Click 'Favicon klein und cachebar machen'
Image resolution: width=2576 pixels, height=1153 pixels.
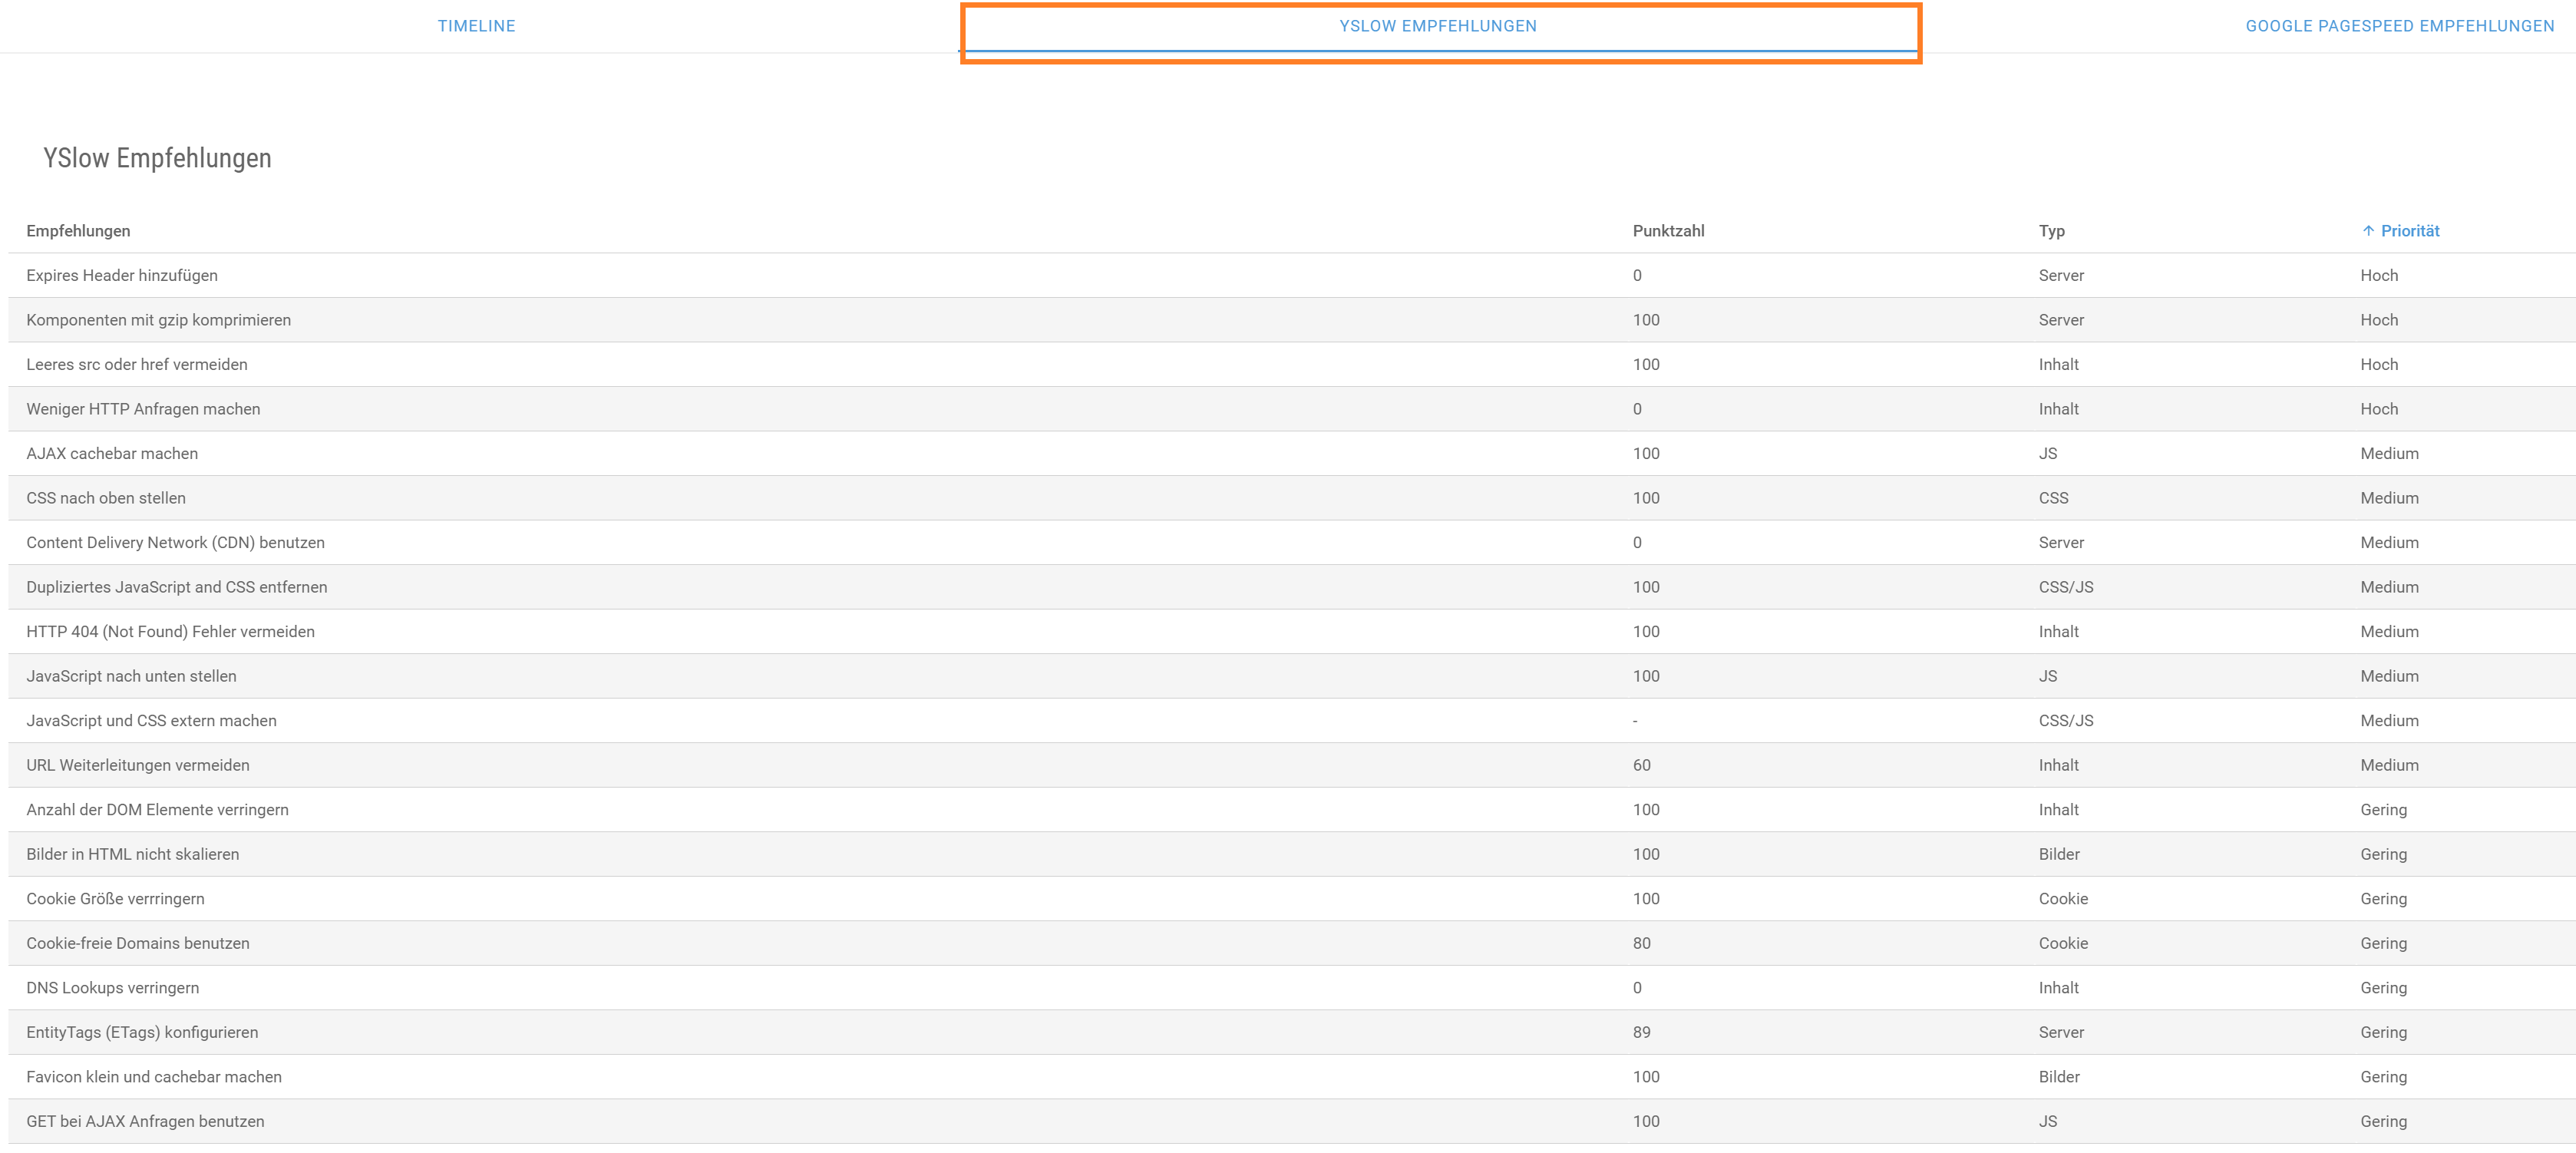tap(154, 1076)
